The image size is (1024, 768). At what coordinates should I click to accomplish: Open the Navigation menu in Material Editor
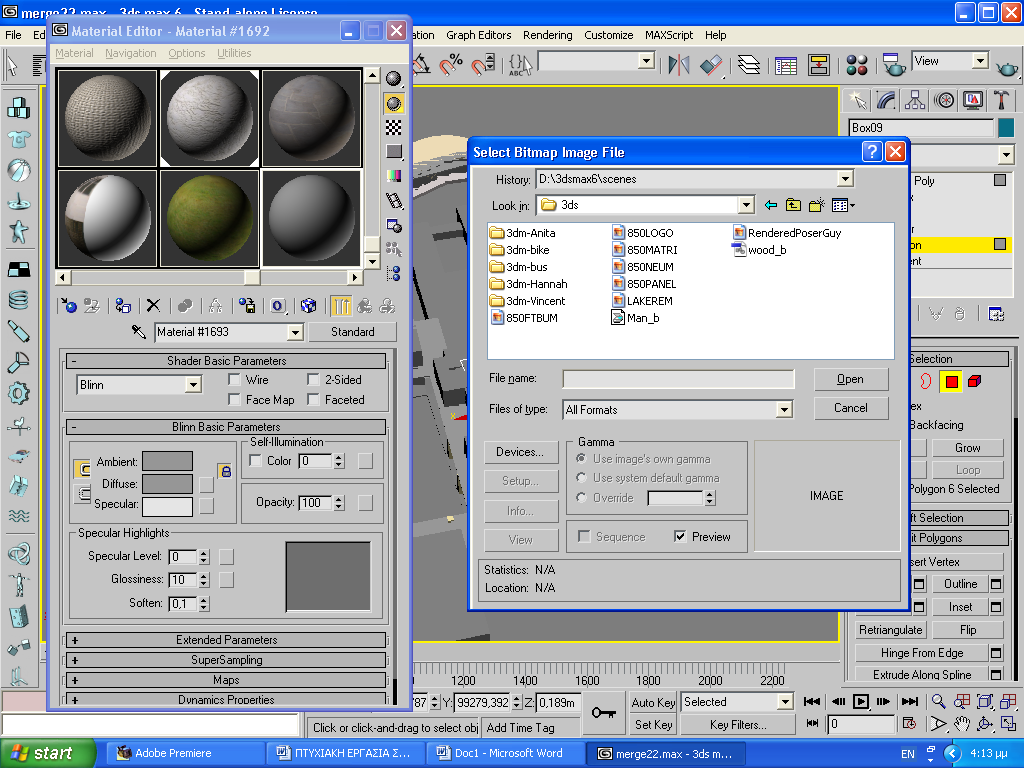(131, 53)
